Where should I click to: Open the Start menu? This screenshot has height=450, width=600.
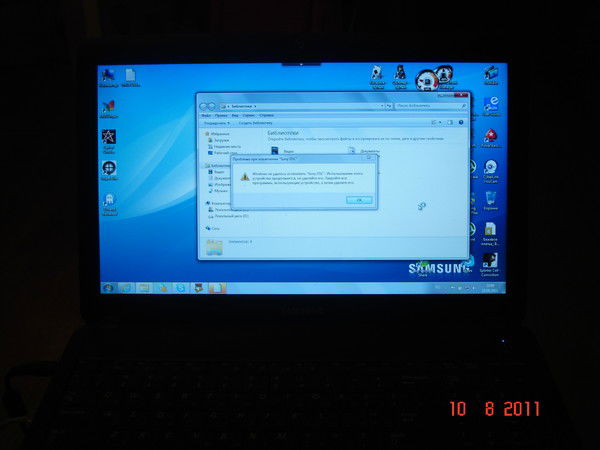pyautogui.click(x=108, y=288)
